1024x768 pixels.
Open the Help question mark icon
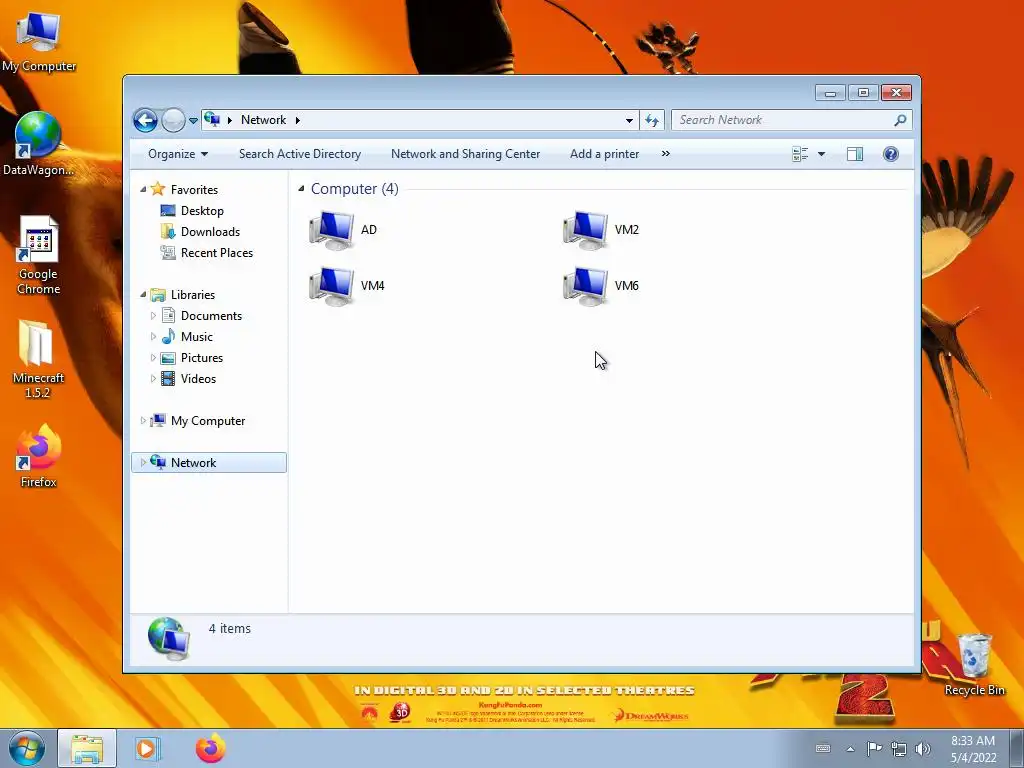coord(891,154)
